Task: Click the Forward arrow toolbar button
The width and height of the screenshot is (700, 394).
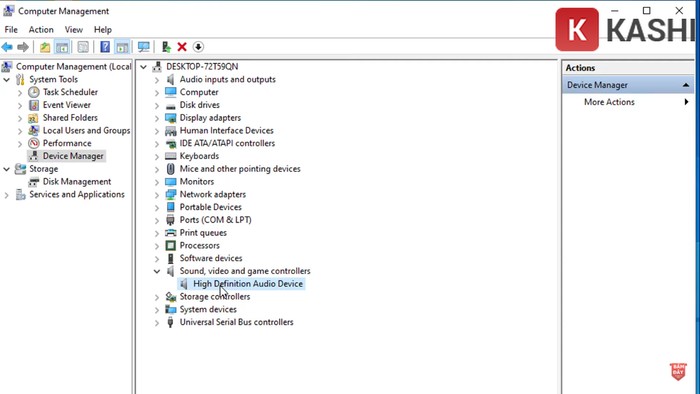Action: tap(23, 47)
